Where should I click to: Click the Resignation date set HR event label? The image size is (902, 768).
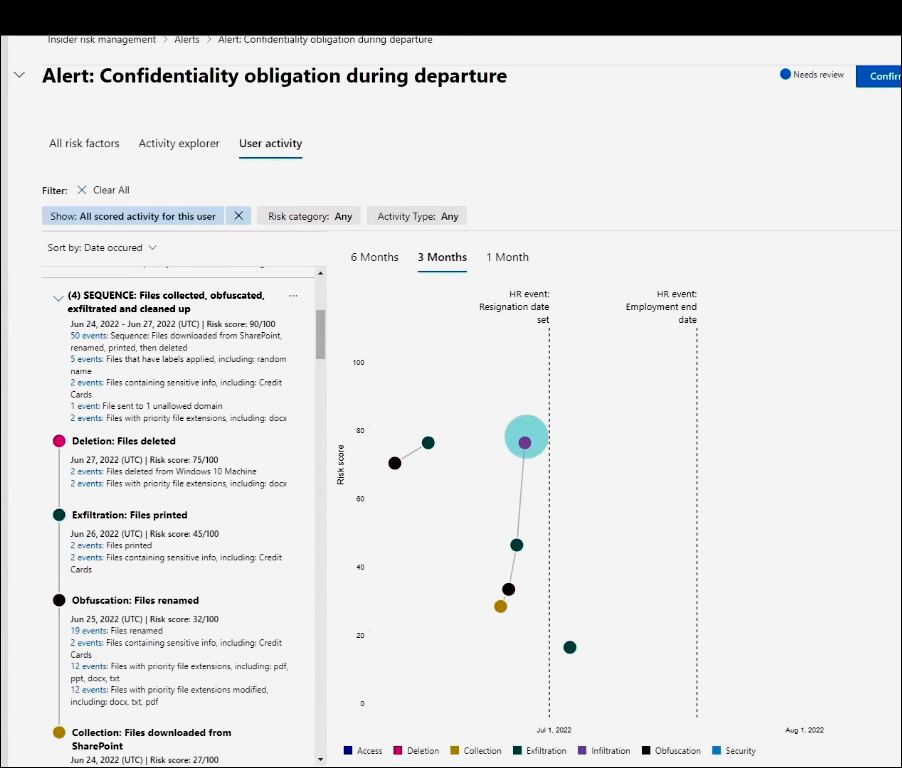(x=514, y=307)
